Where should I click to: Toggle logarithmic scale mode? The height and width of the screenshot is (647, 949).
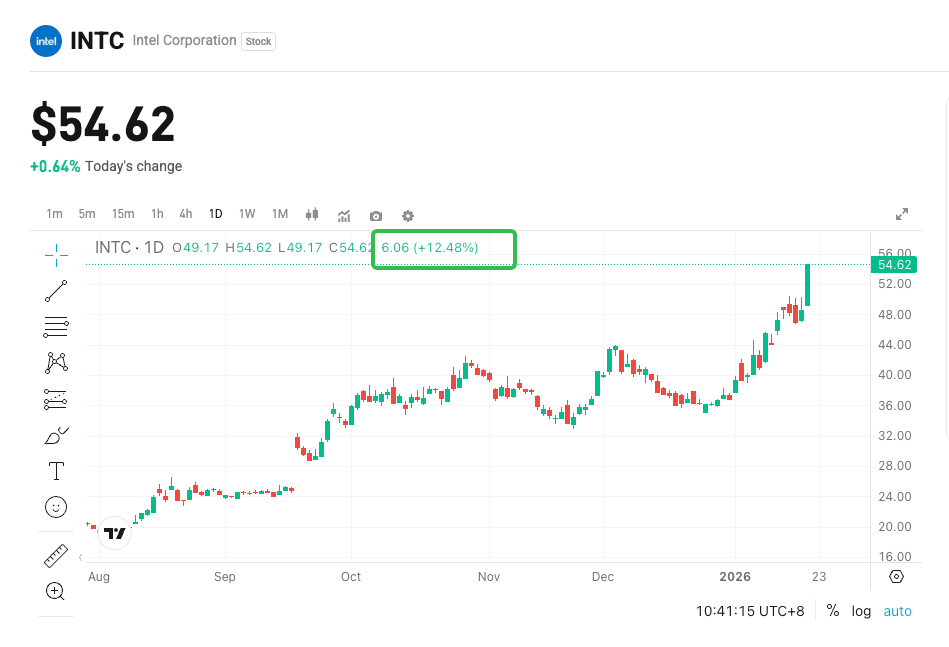click(861, 611)
